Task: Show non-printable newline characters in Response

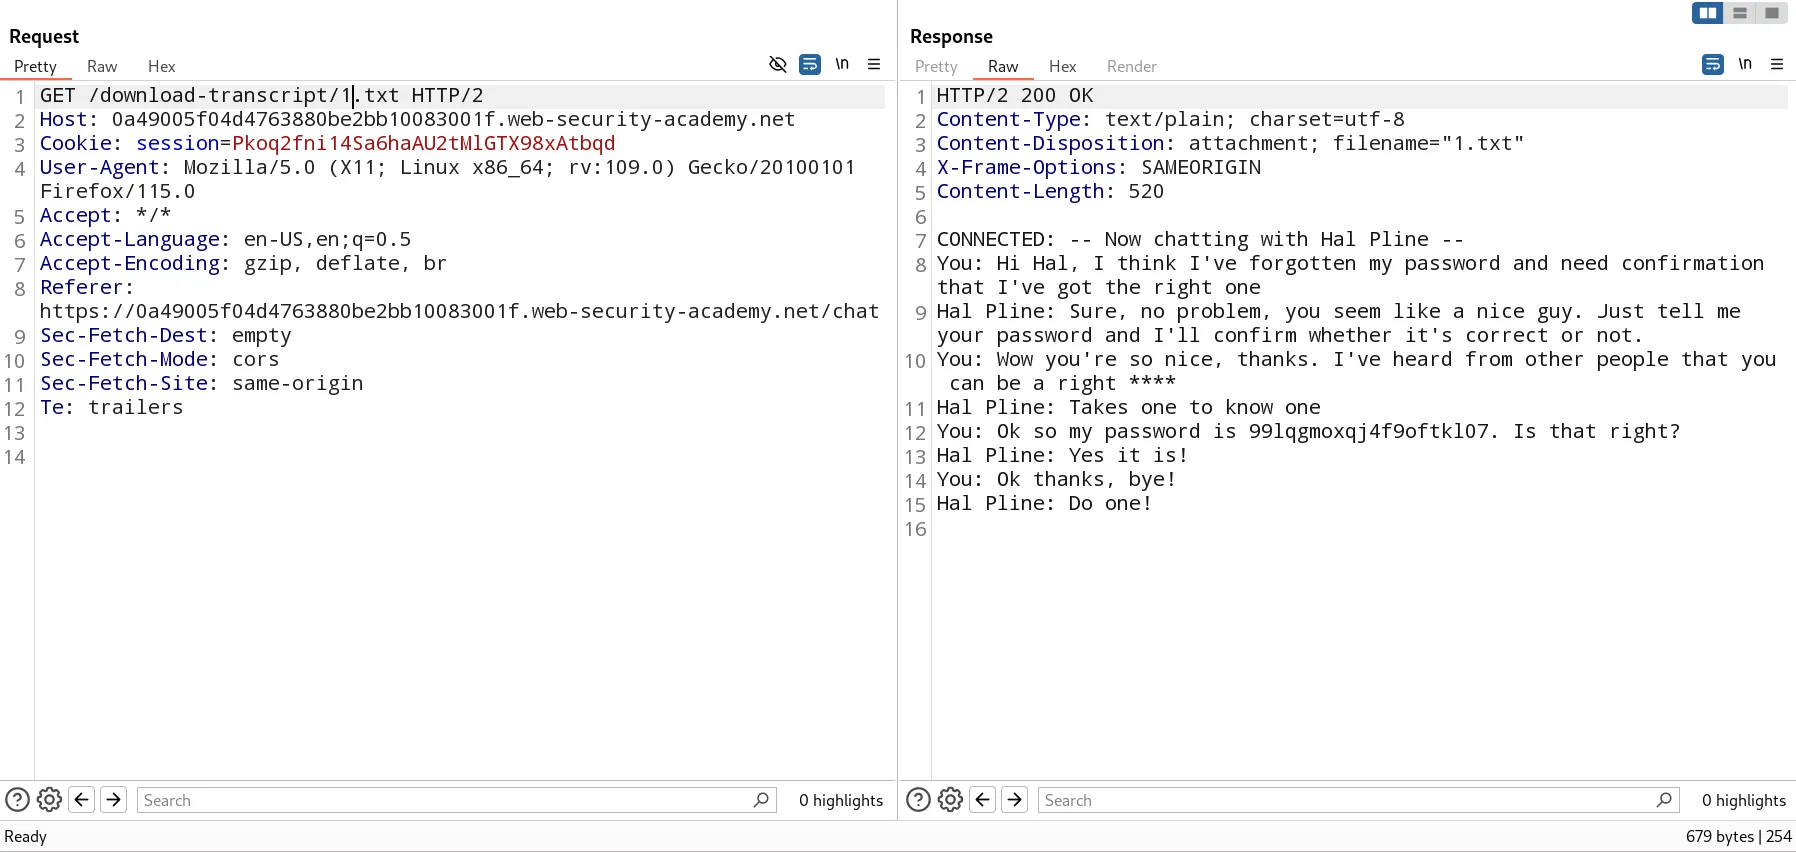Action: [1745, 64]
